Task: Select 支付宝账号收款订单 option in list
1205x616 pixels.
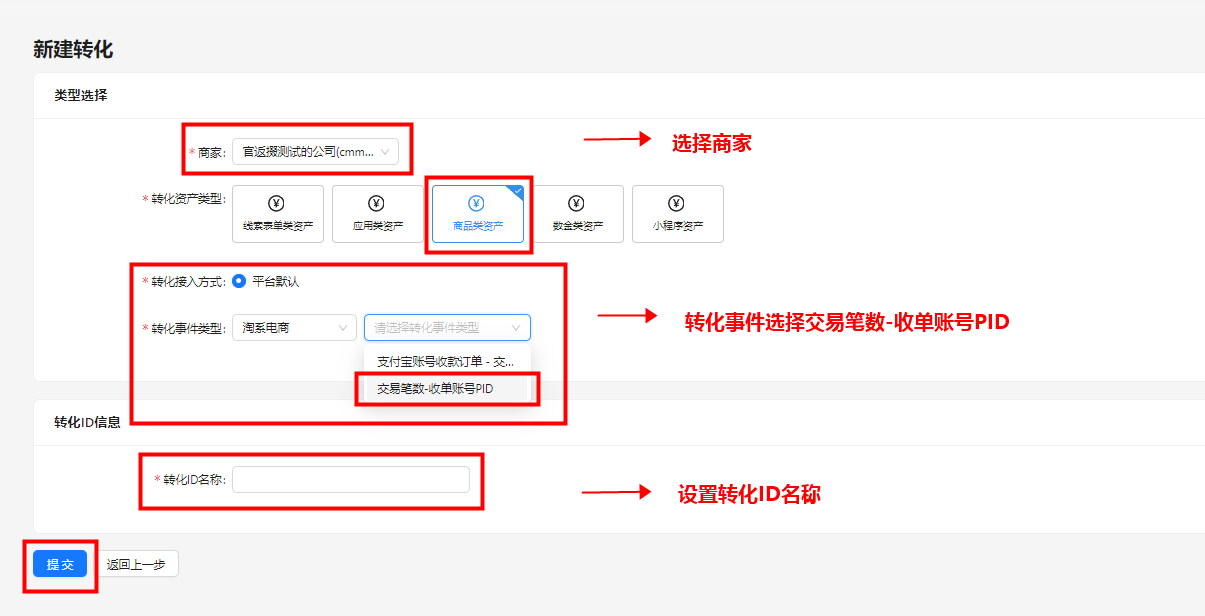Action: pos(447,361)
